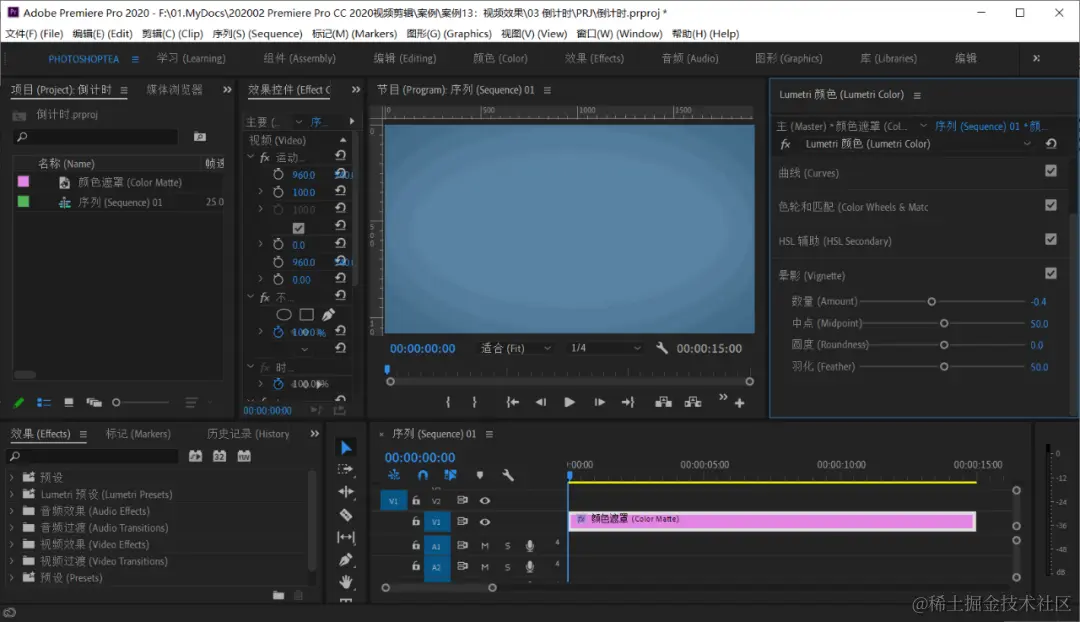Expand Video Transitions folder
1080x622 pixels.
pyautogui.click(x=11, y=561)
